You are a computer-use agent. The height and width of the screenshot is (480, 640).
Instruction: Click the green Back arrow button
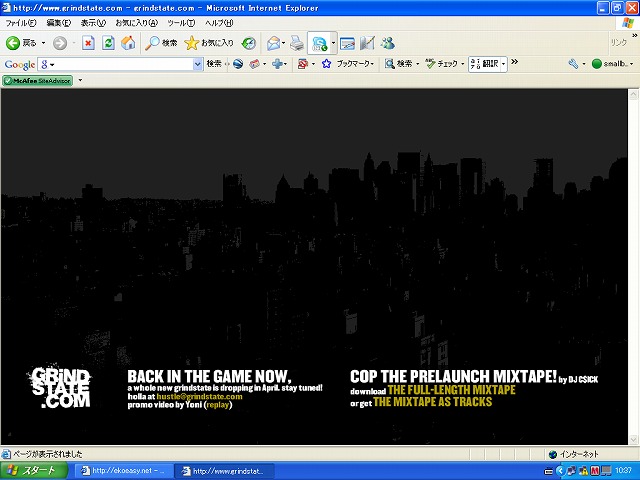(13, 43)
